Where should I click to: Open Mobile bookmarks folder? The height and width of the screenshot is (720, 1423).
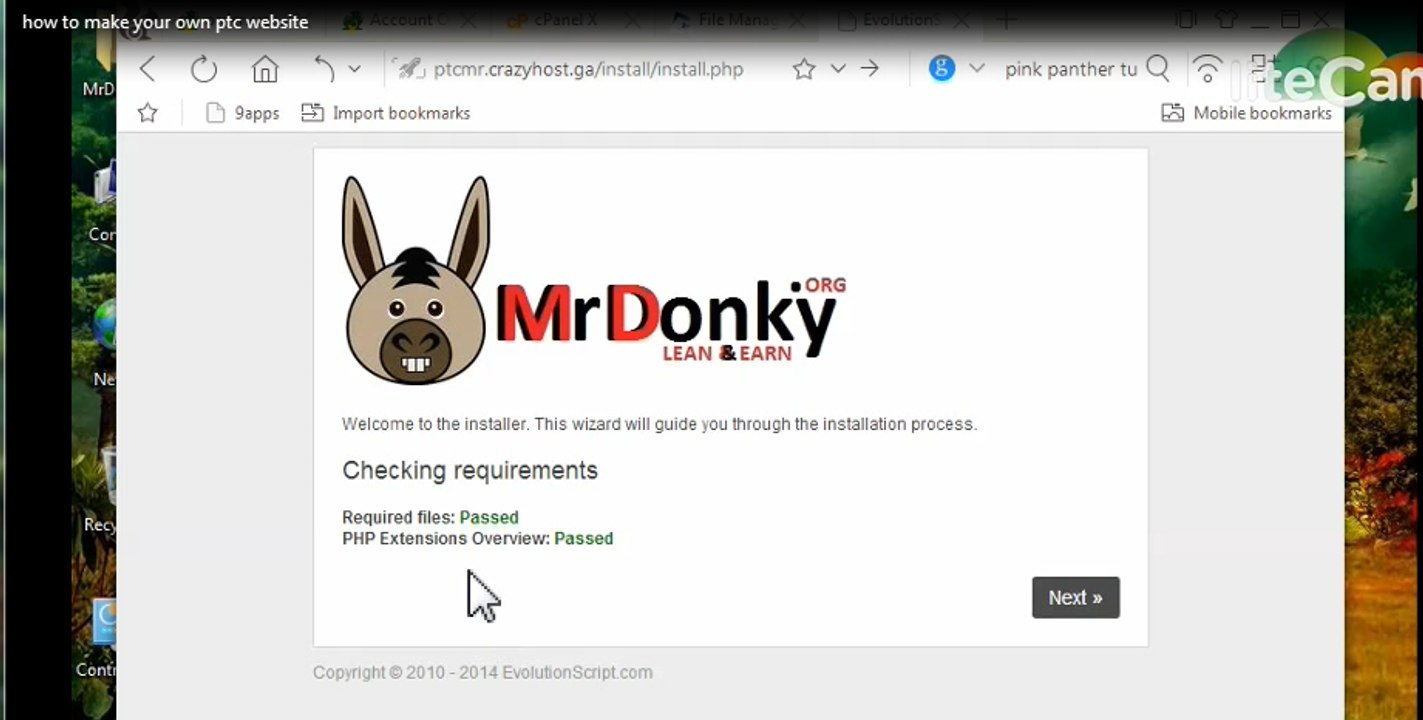pyautogui.click(x=1247, y=113)
